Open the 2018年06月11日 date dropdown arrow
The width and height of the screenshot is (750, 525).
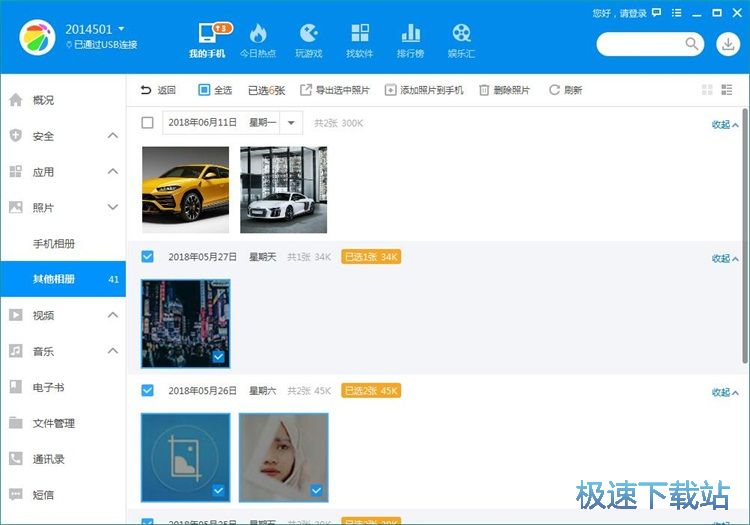[291, 123]
